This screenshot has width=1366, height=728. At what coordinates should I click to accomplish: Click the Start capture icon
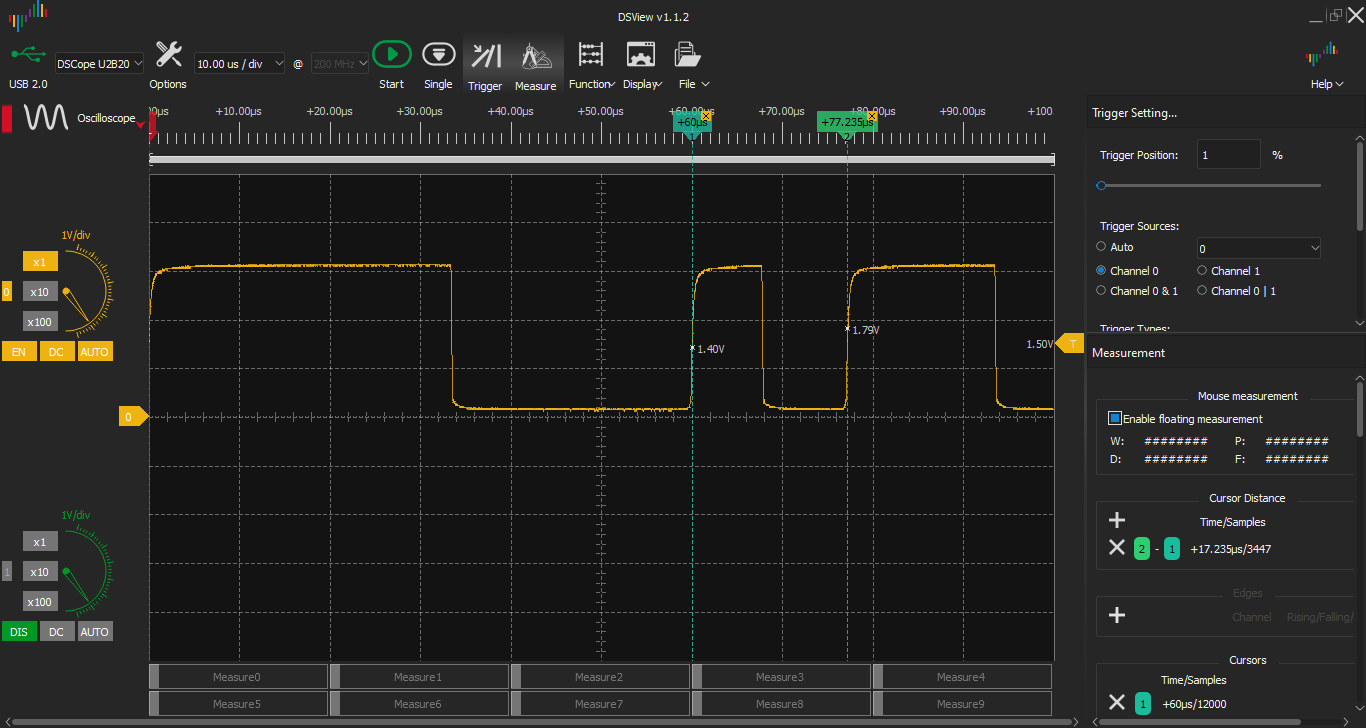click(x=391, y=55)
